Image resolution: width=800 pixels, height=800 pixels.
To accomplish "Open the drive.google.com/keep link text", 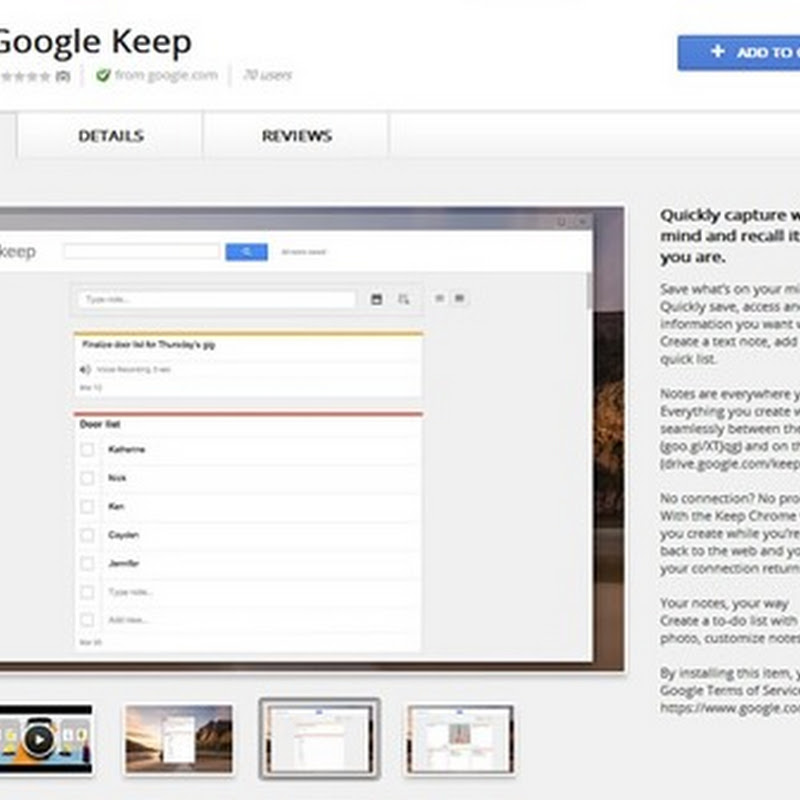I will click(730, 464).
